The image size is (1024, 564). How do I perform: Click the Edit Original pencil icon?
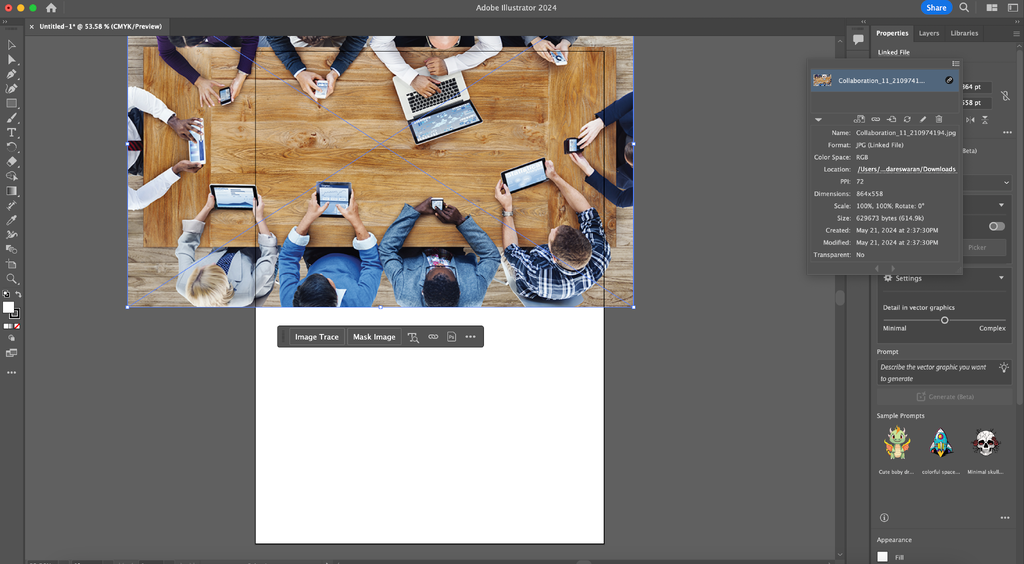(923, 119)
